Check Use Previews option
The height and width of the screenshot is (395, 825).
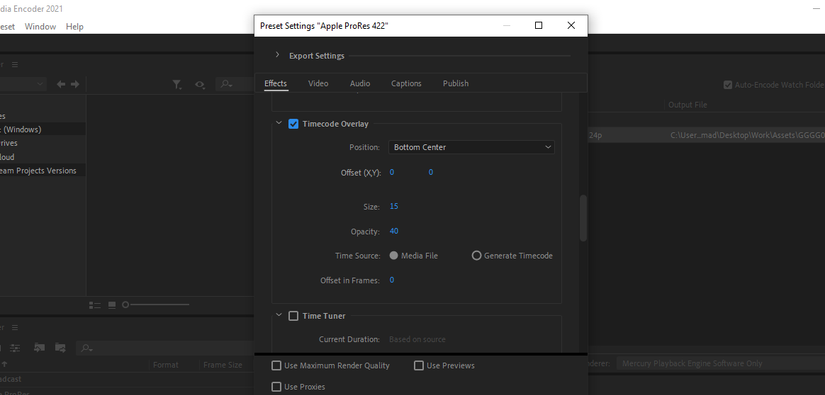[x=419, y=366]
